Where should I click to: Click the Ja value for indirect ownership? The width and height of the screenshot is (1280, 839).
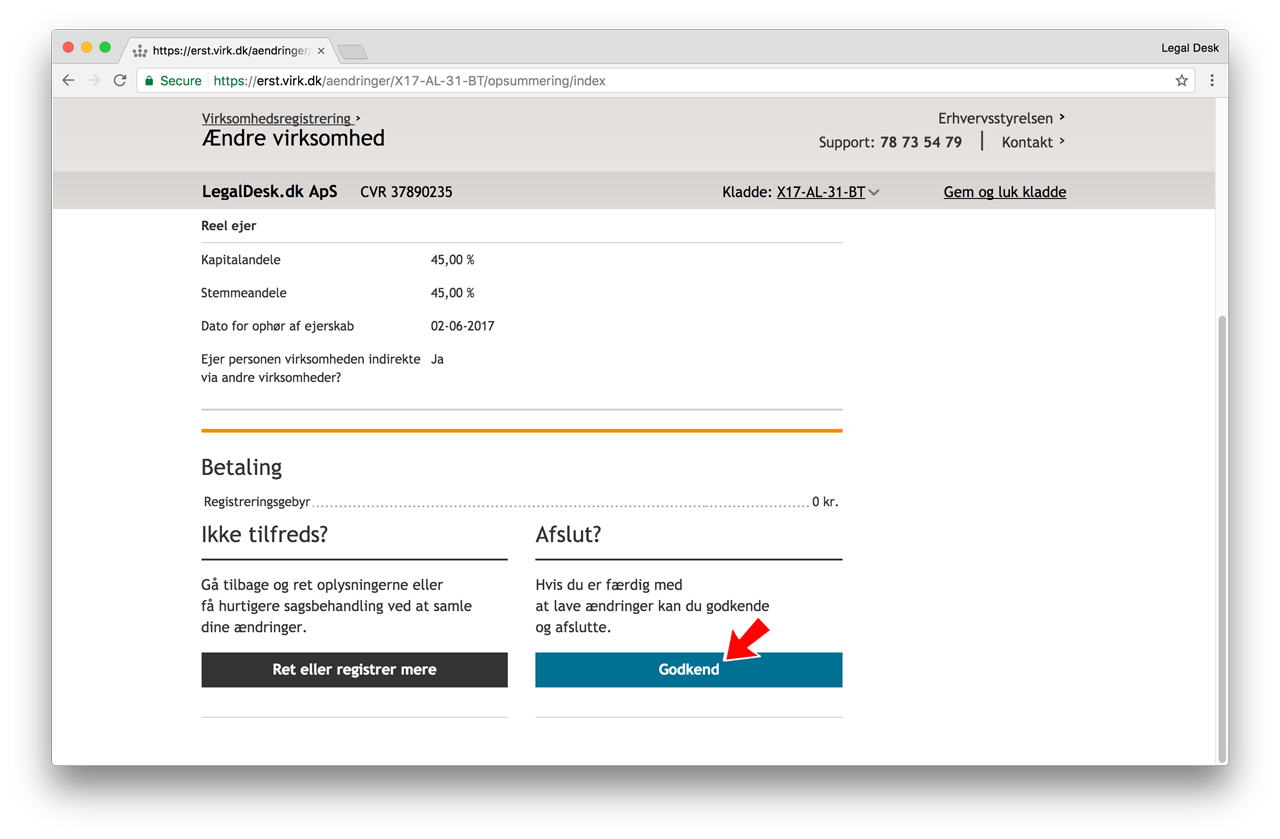click(x=437, y=359)
